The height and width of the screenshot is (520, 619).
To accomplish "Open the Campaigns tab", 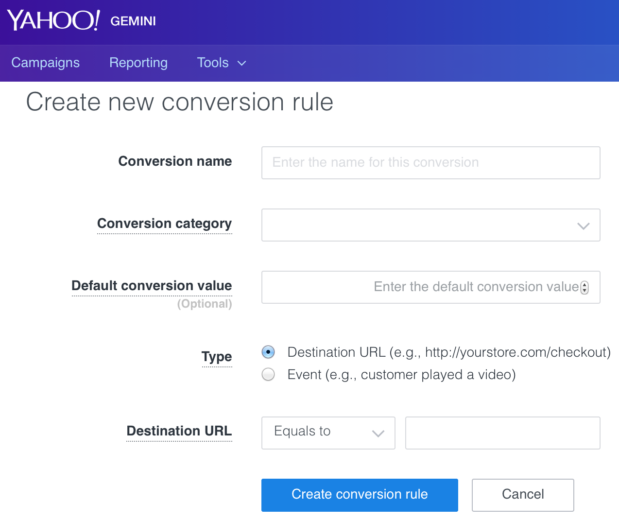I will (x=45, y=63).
